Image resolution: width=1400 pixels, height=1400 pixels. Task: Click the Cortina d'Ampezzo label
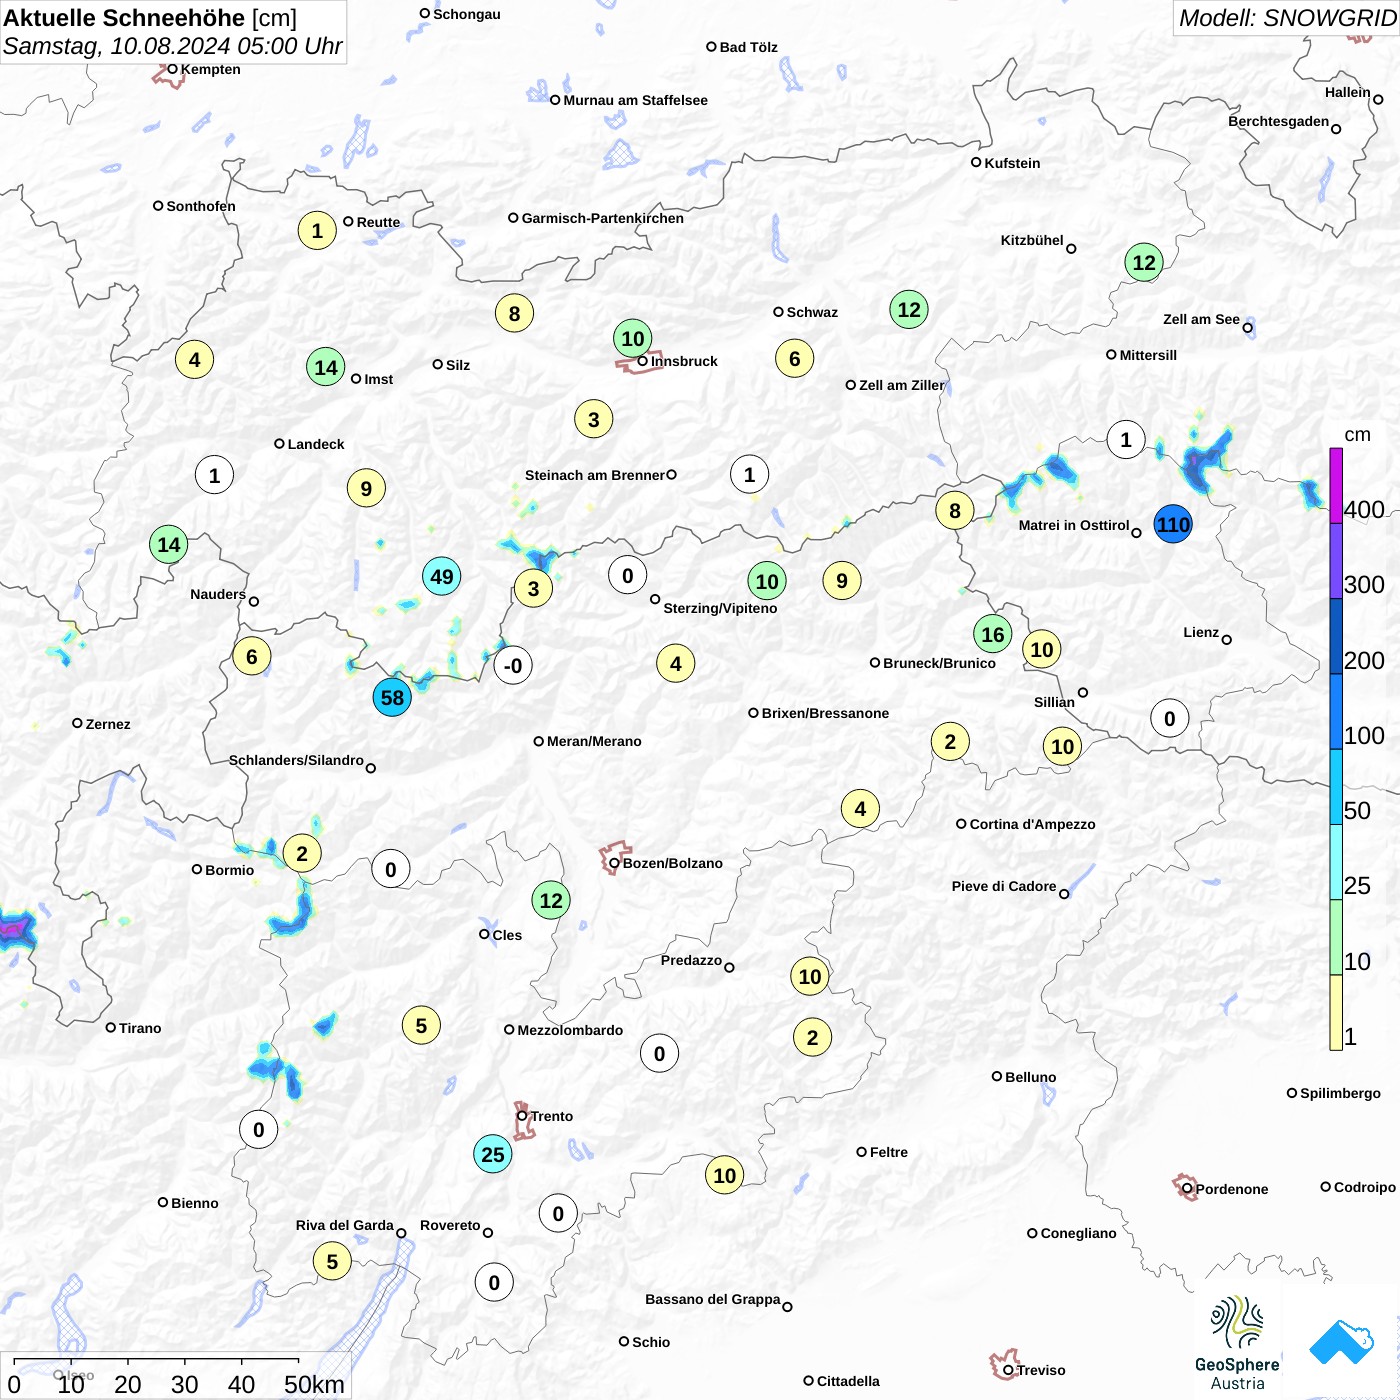pyautogui.click(x=1032, y=824)
